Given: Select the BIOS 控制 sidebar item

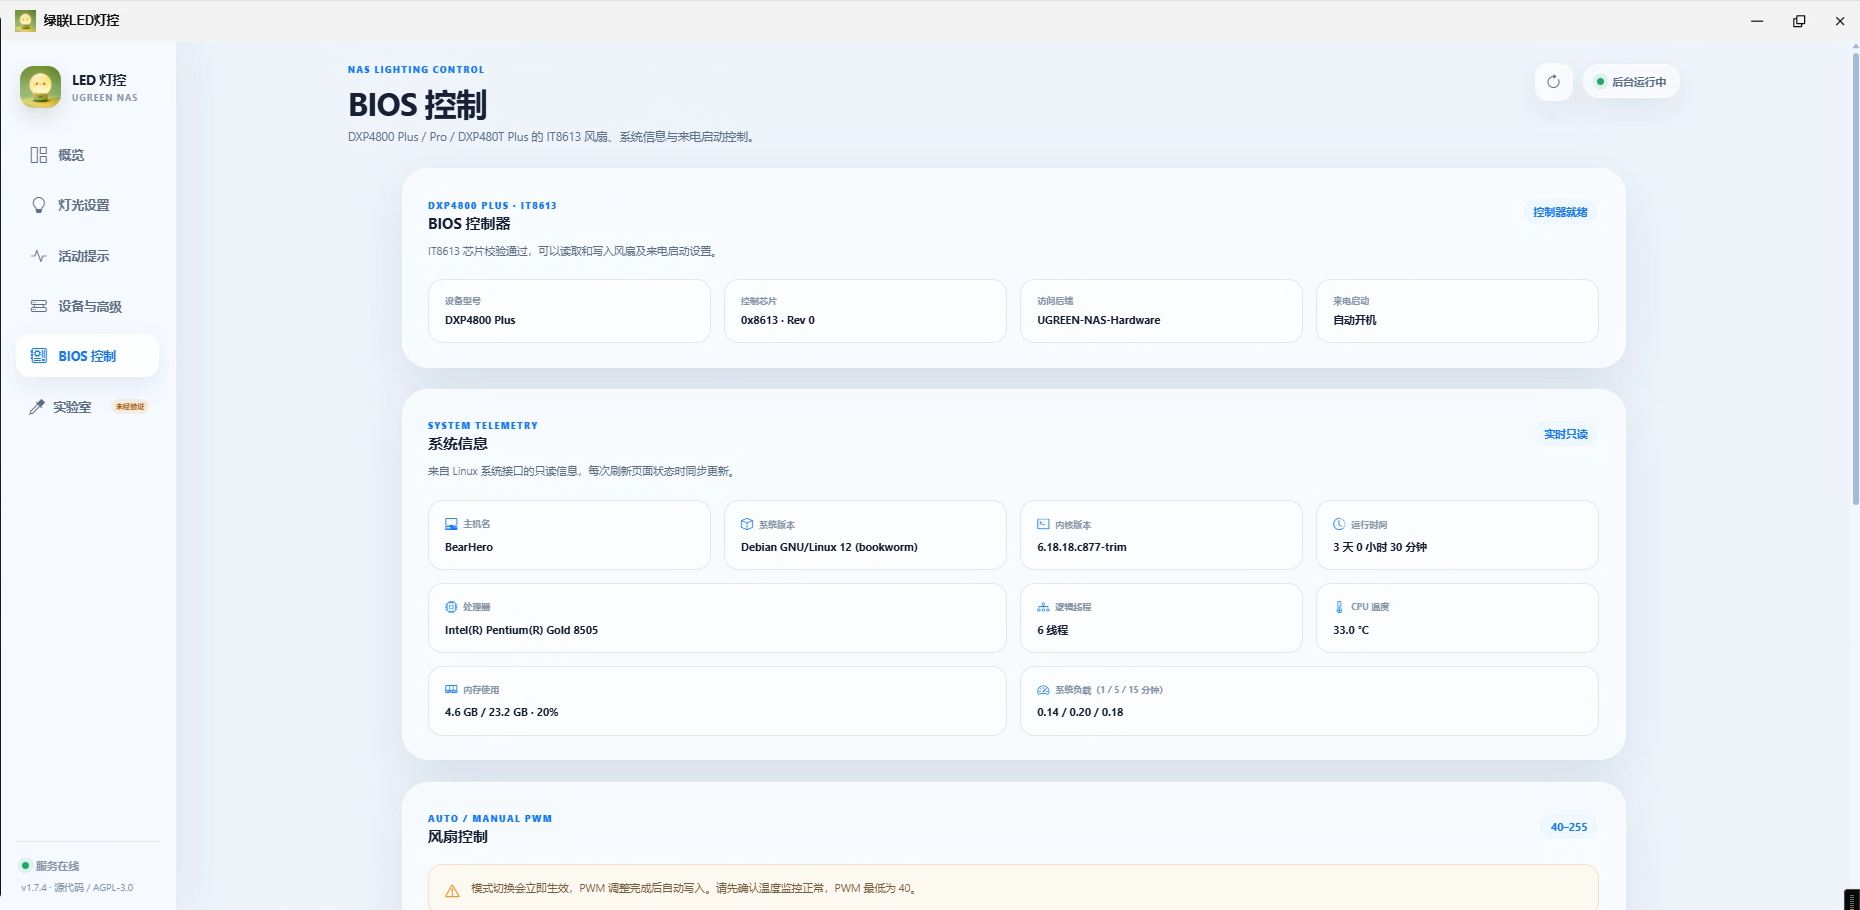Looking at the screenshot, I should (x=87, y=356).
